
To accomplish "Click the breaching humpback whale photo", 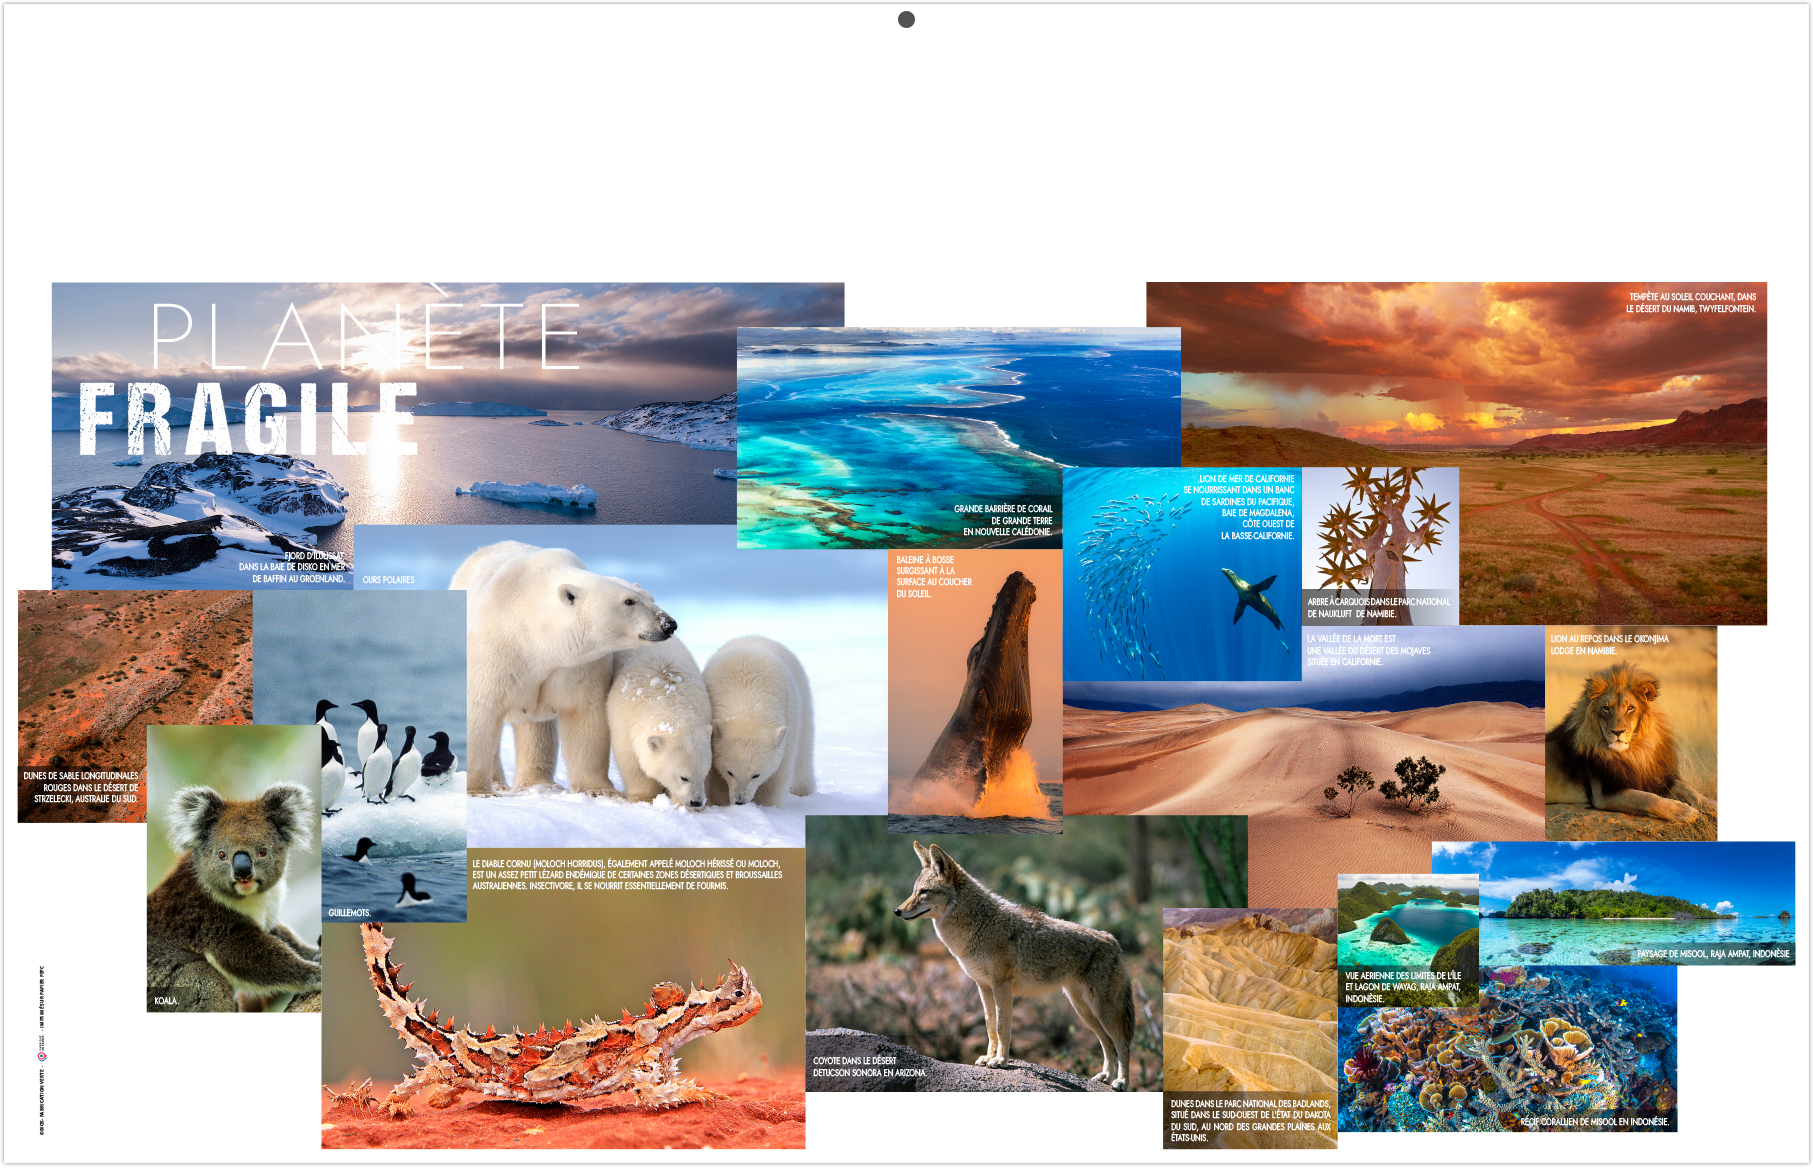I will pos(975,700).
